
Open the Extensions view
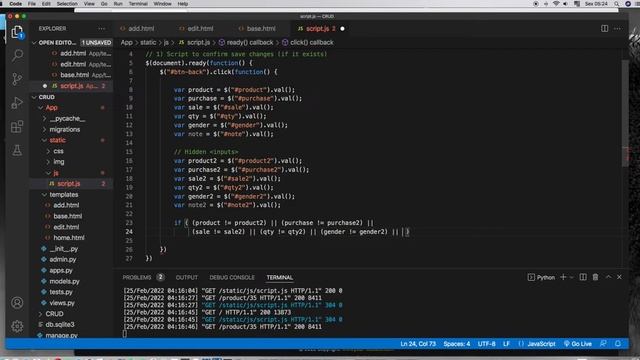point(17,127)
